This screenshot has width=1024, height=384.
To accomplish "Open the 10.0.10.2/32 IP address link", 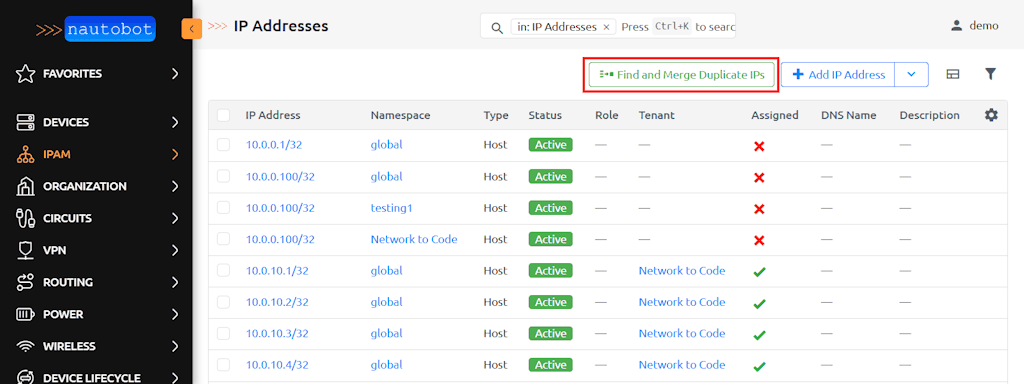I will point(277,302).
